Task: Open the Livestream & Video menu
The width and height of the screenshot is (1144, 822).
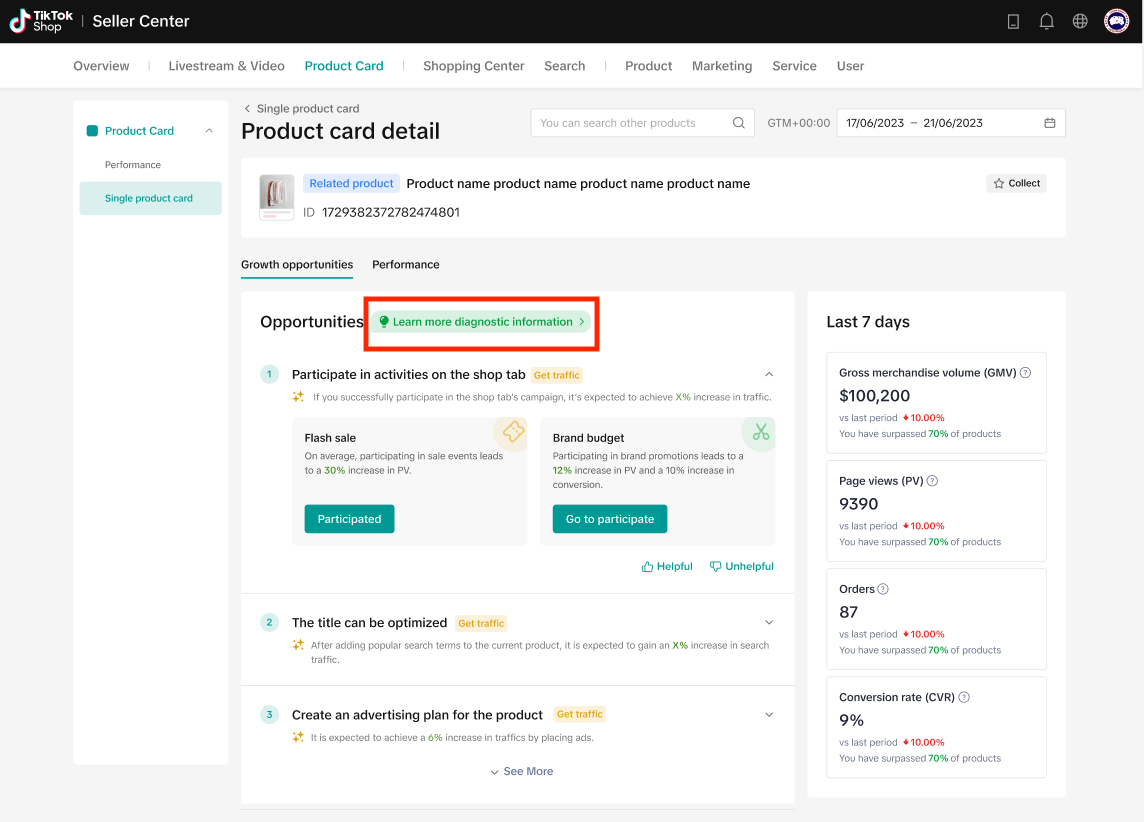Action: click(x=226, y=66)
